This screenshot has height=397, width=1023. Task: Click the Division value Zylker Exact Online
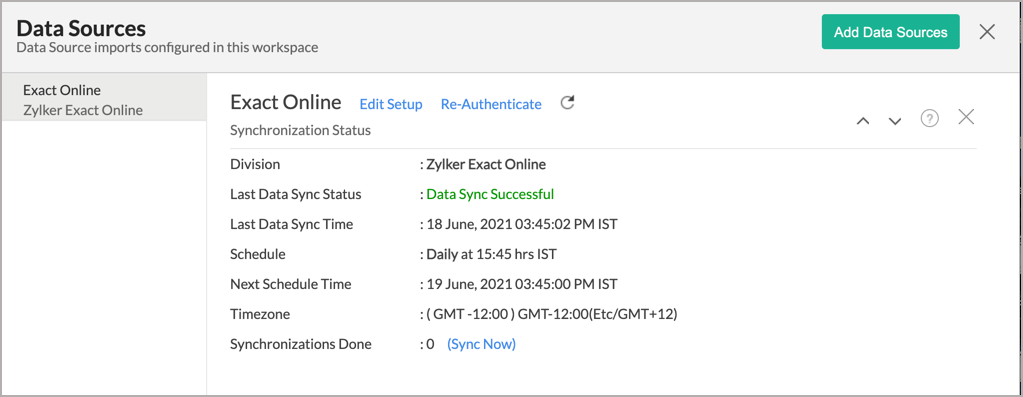486,164
